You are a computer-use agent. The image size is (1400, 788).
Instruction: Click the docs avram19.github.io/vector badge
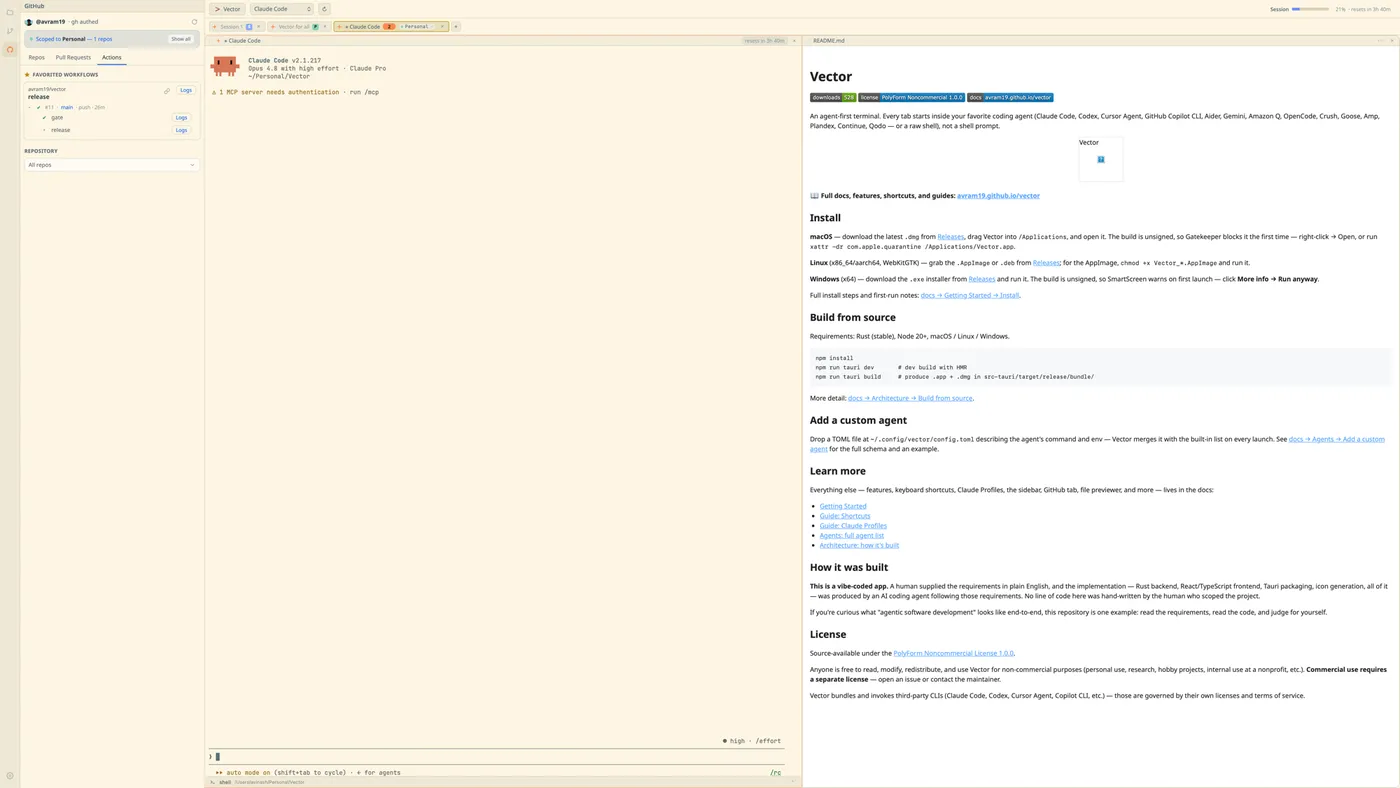1010,97
